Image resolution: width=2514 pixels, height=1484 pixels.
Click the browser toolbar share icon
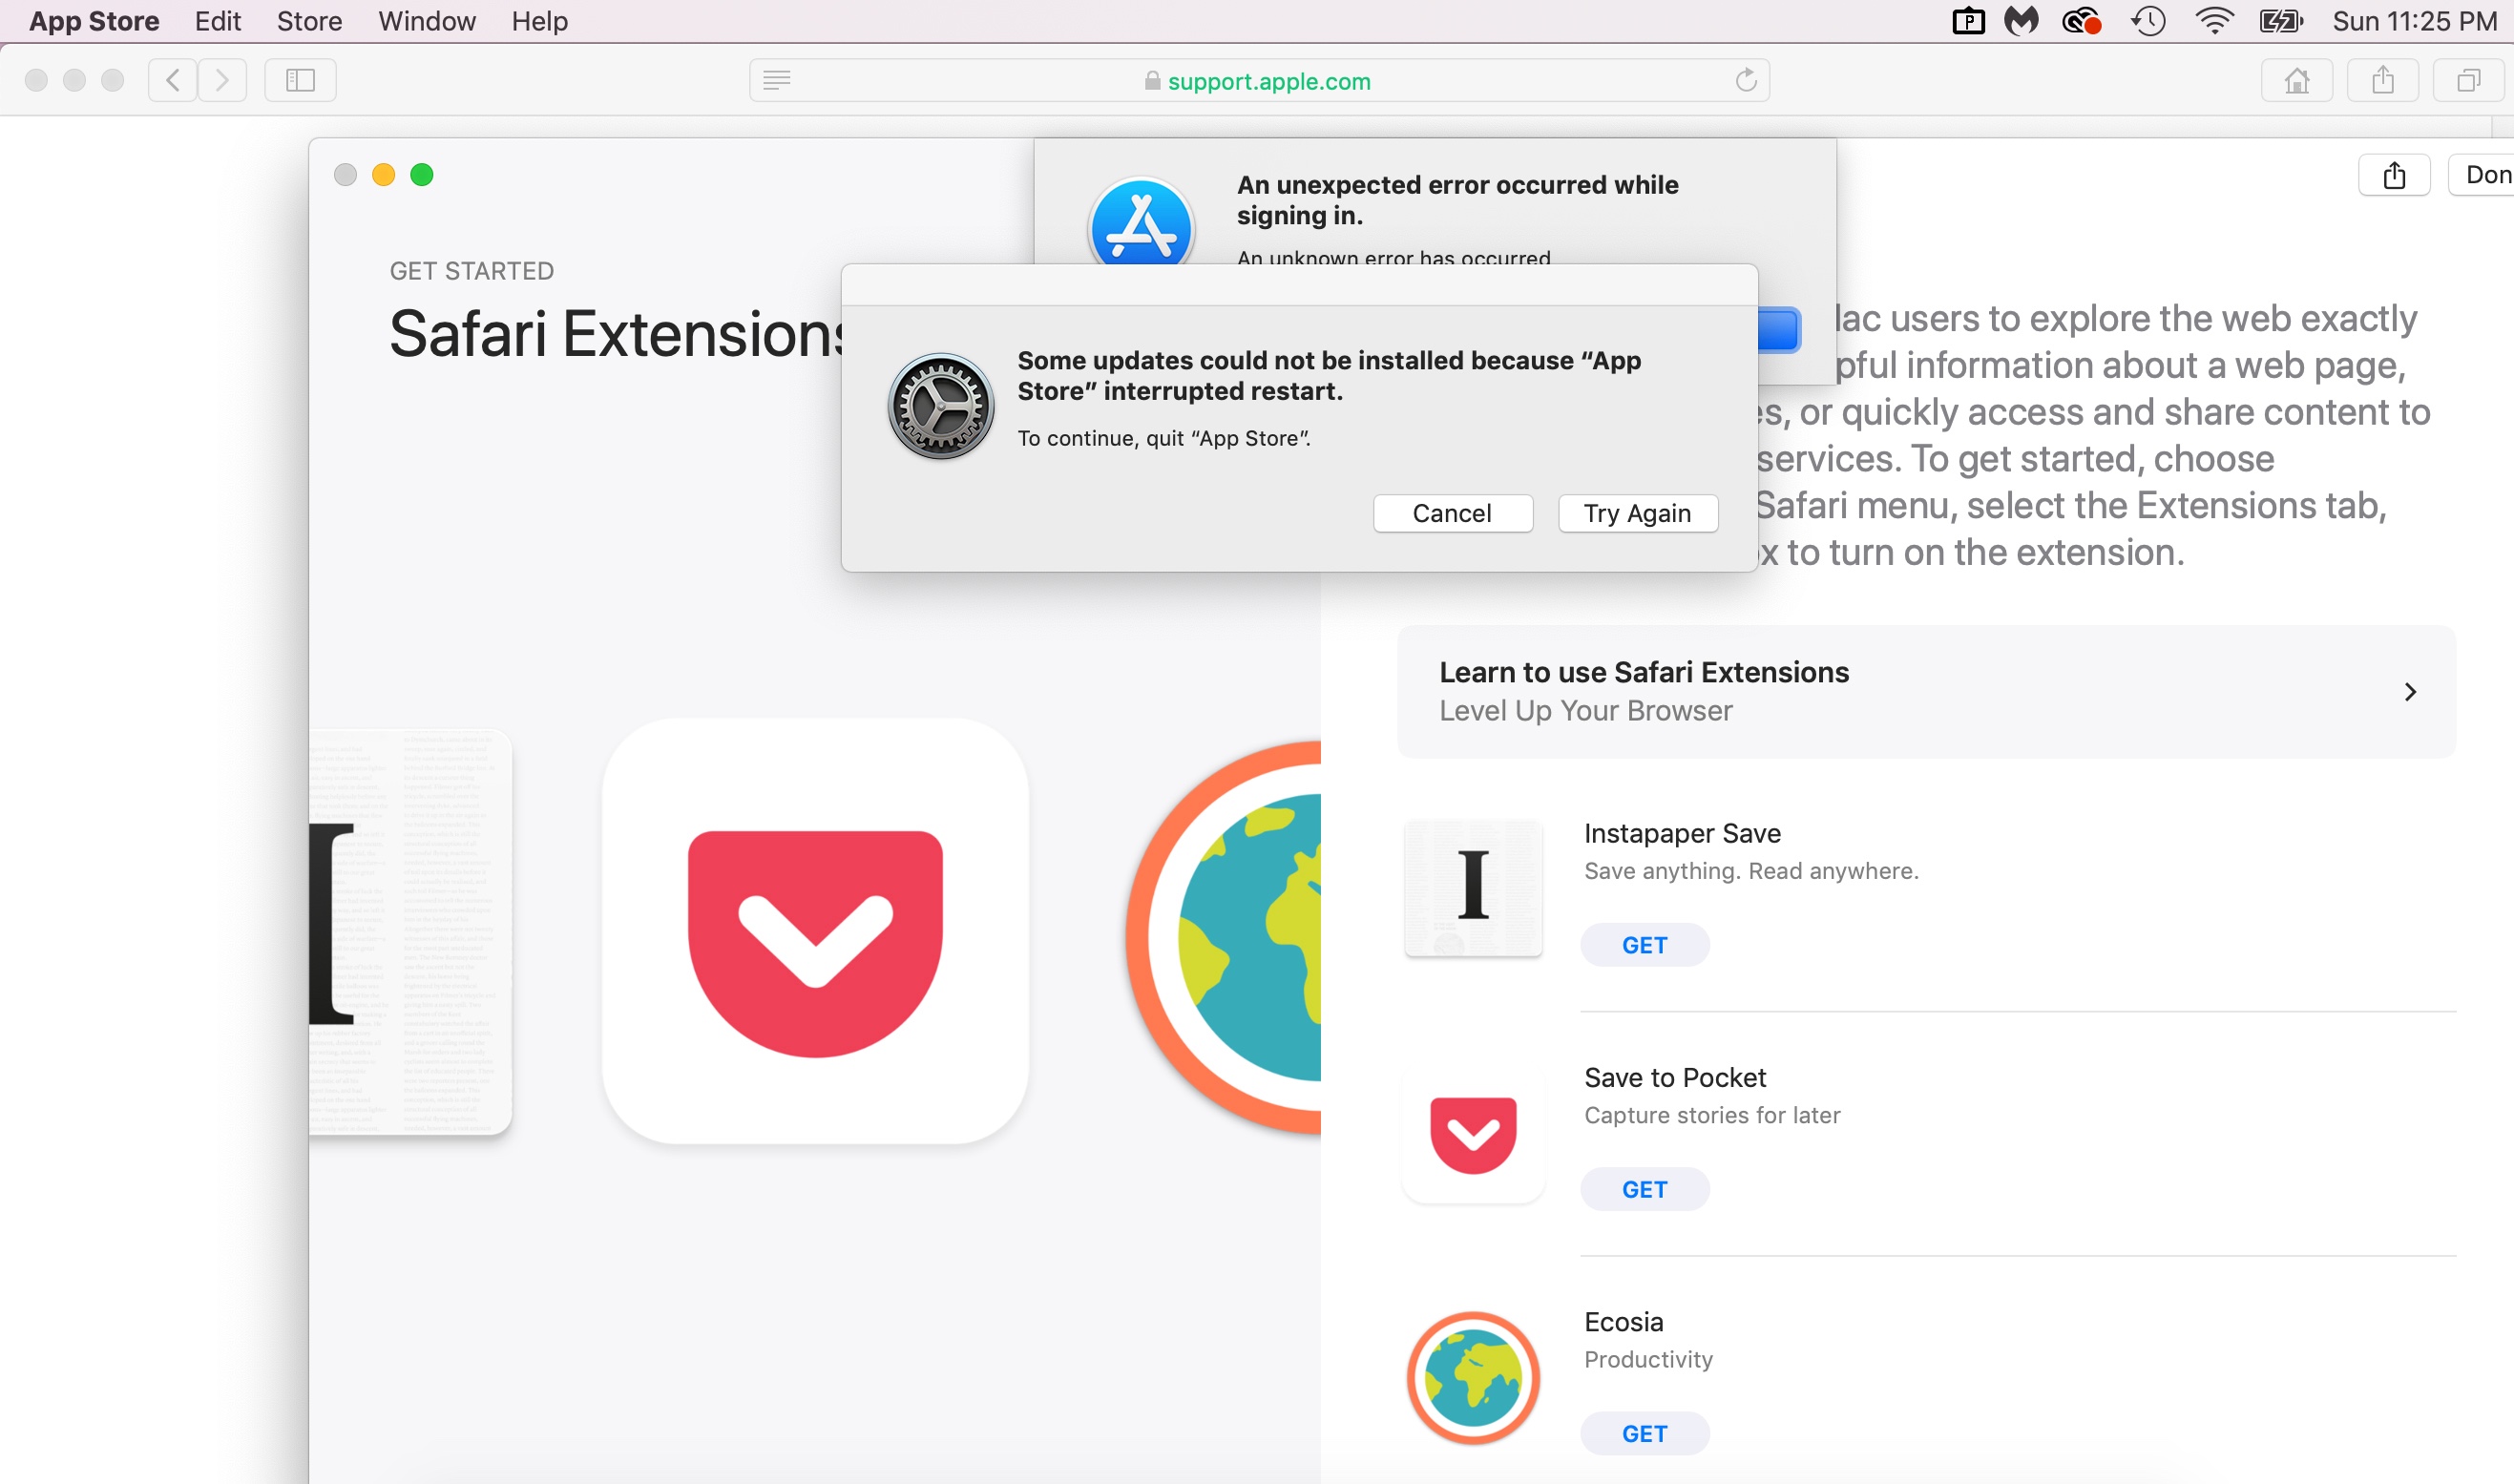click(2383, 80)
